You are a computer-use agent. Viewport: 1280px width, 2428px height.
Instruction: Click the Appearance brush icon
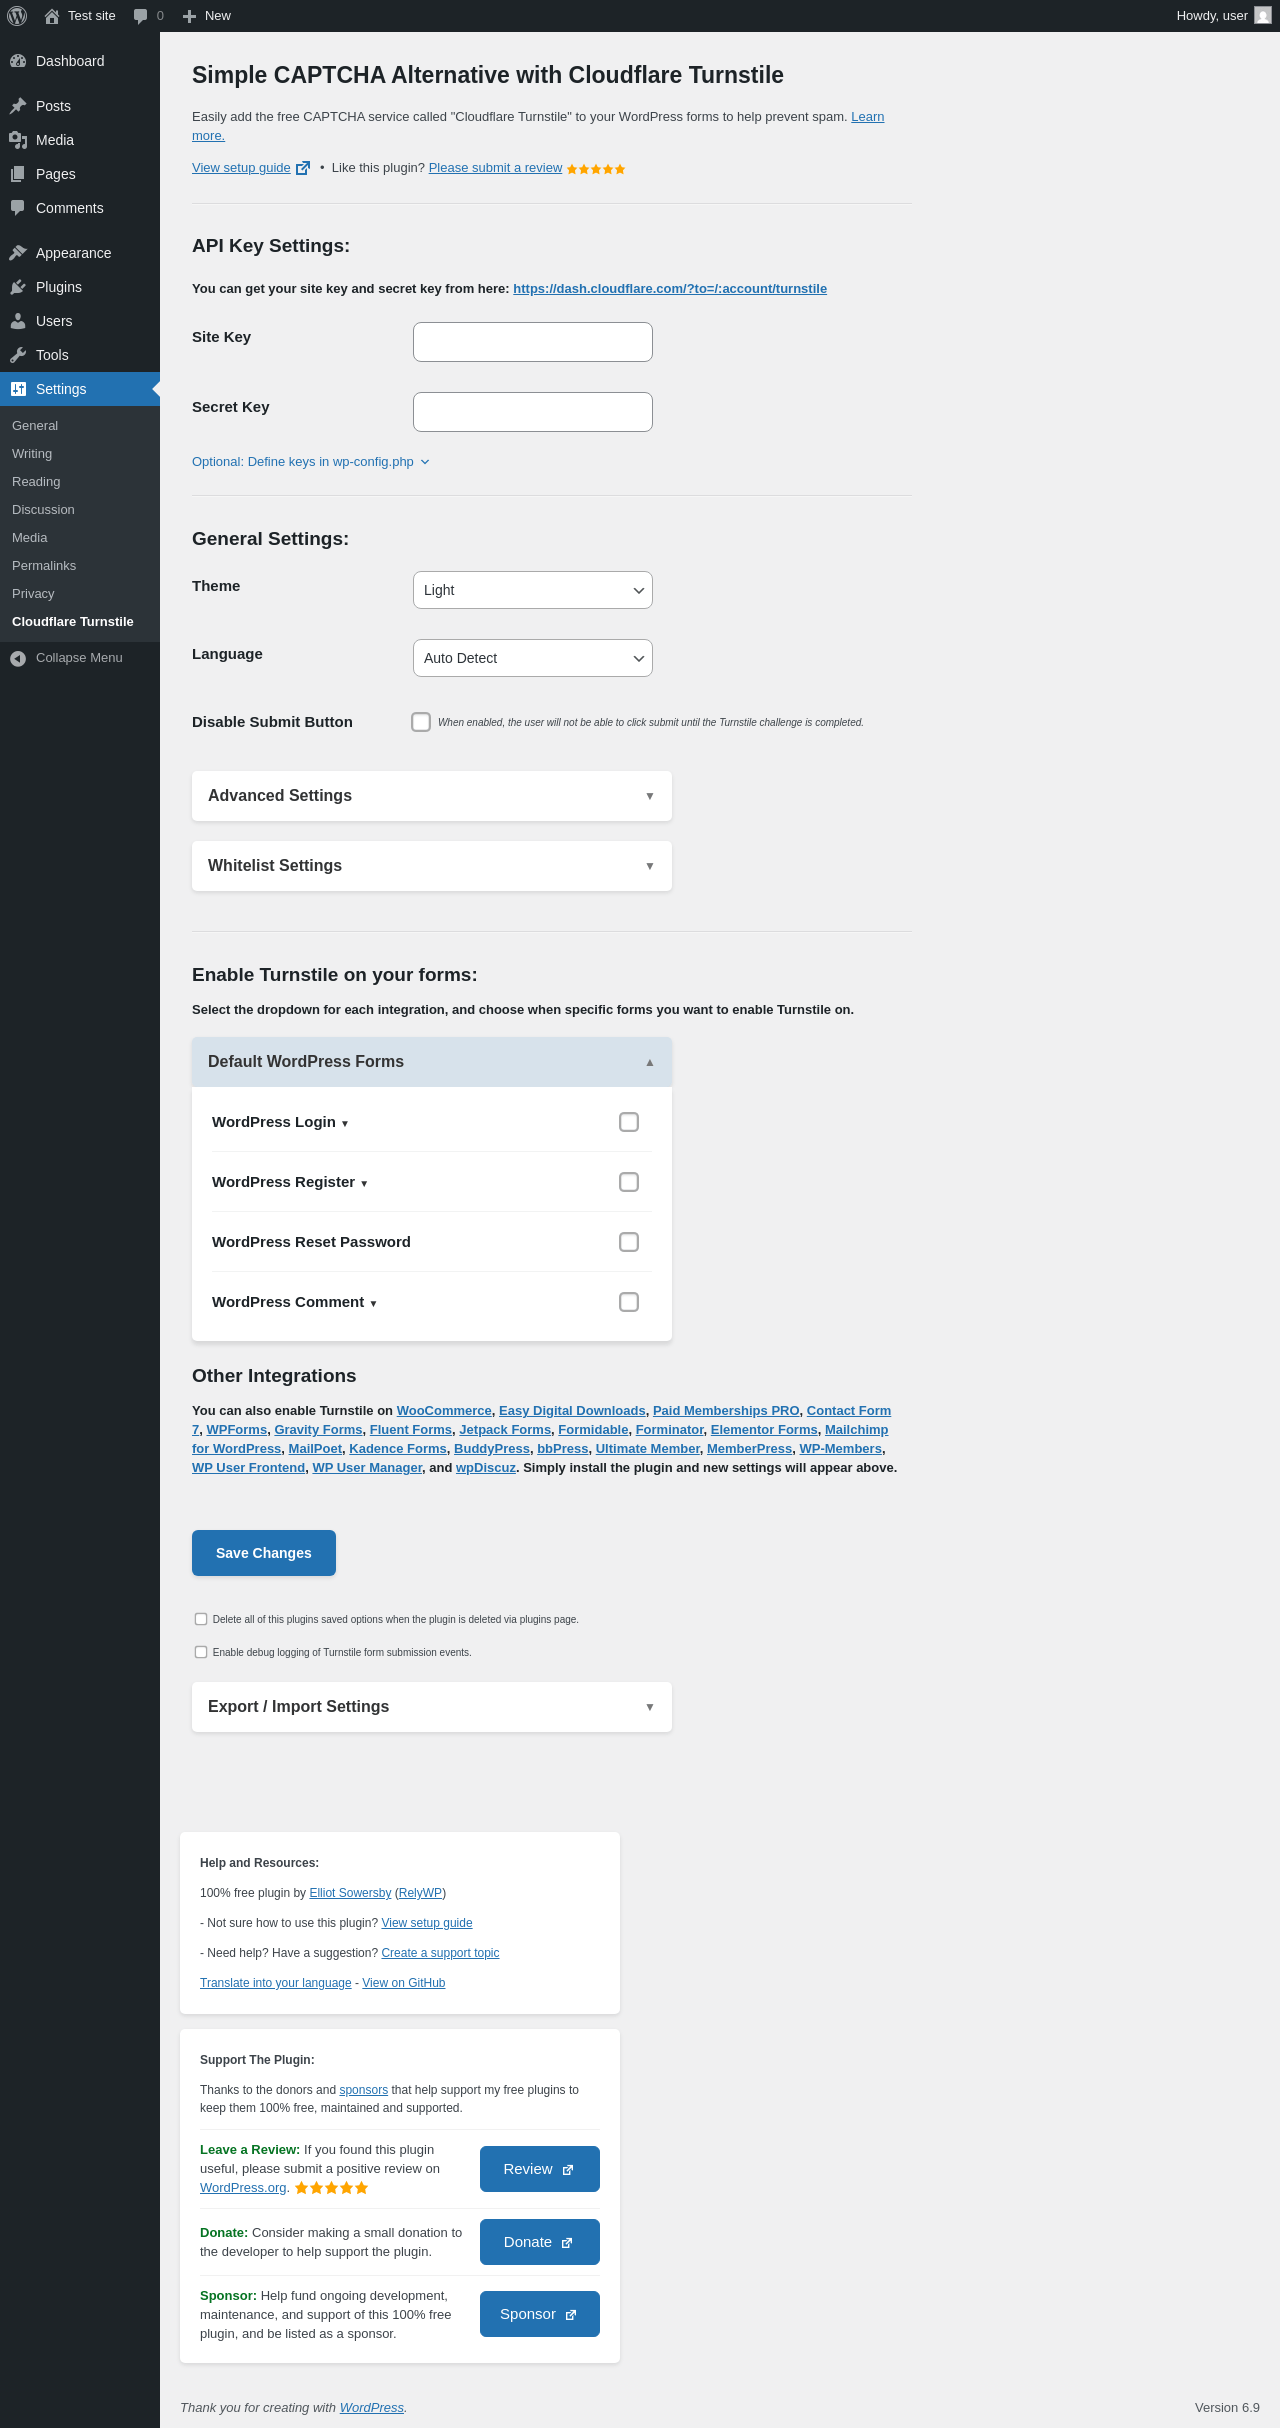(x=18, y=253)
